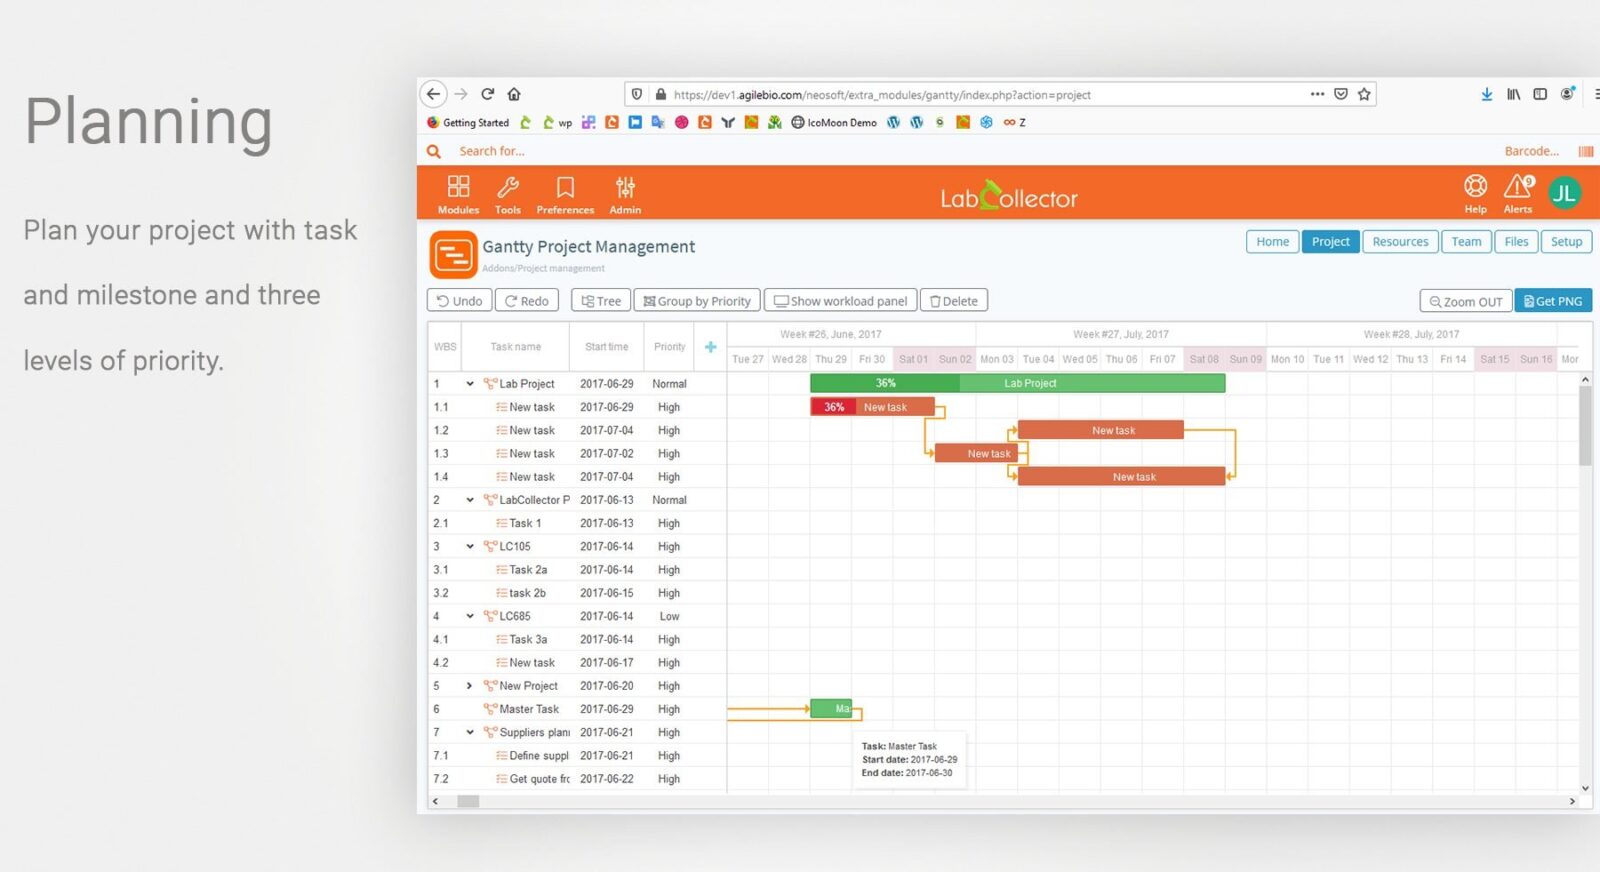Export chart with Get PNG

1553,301
